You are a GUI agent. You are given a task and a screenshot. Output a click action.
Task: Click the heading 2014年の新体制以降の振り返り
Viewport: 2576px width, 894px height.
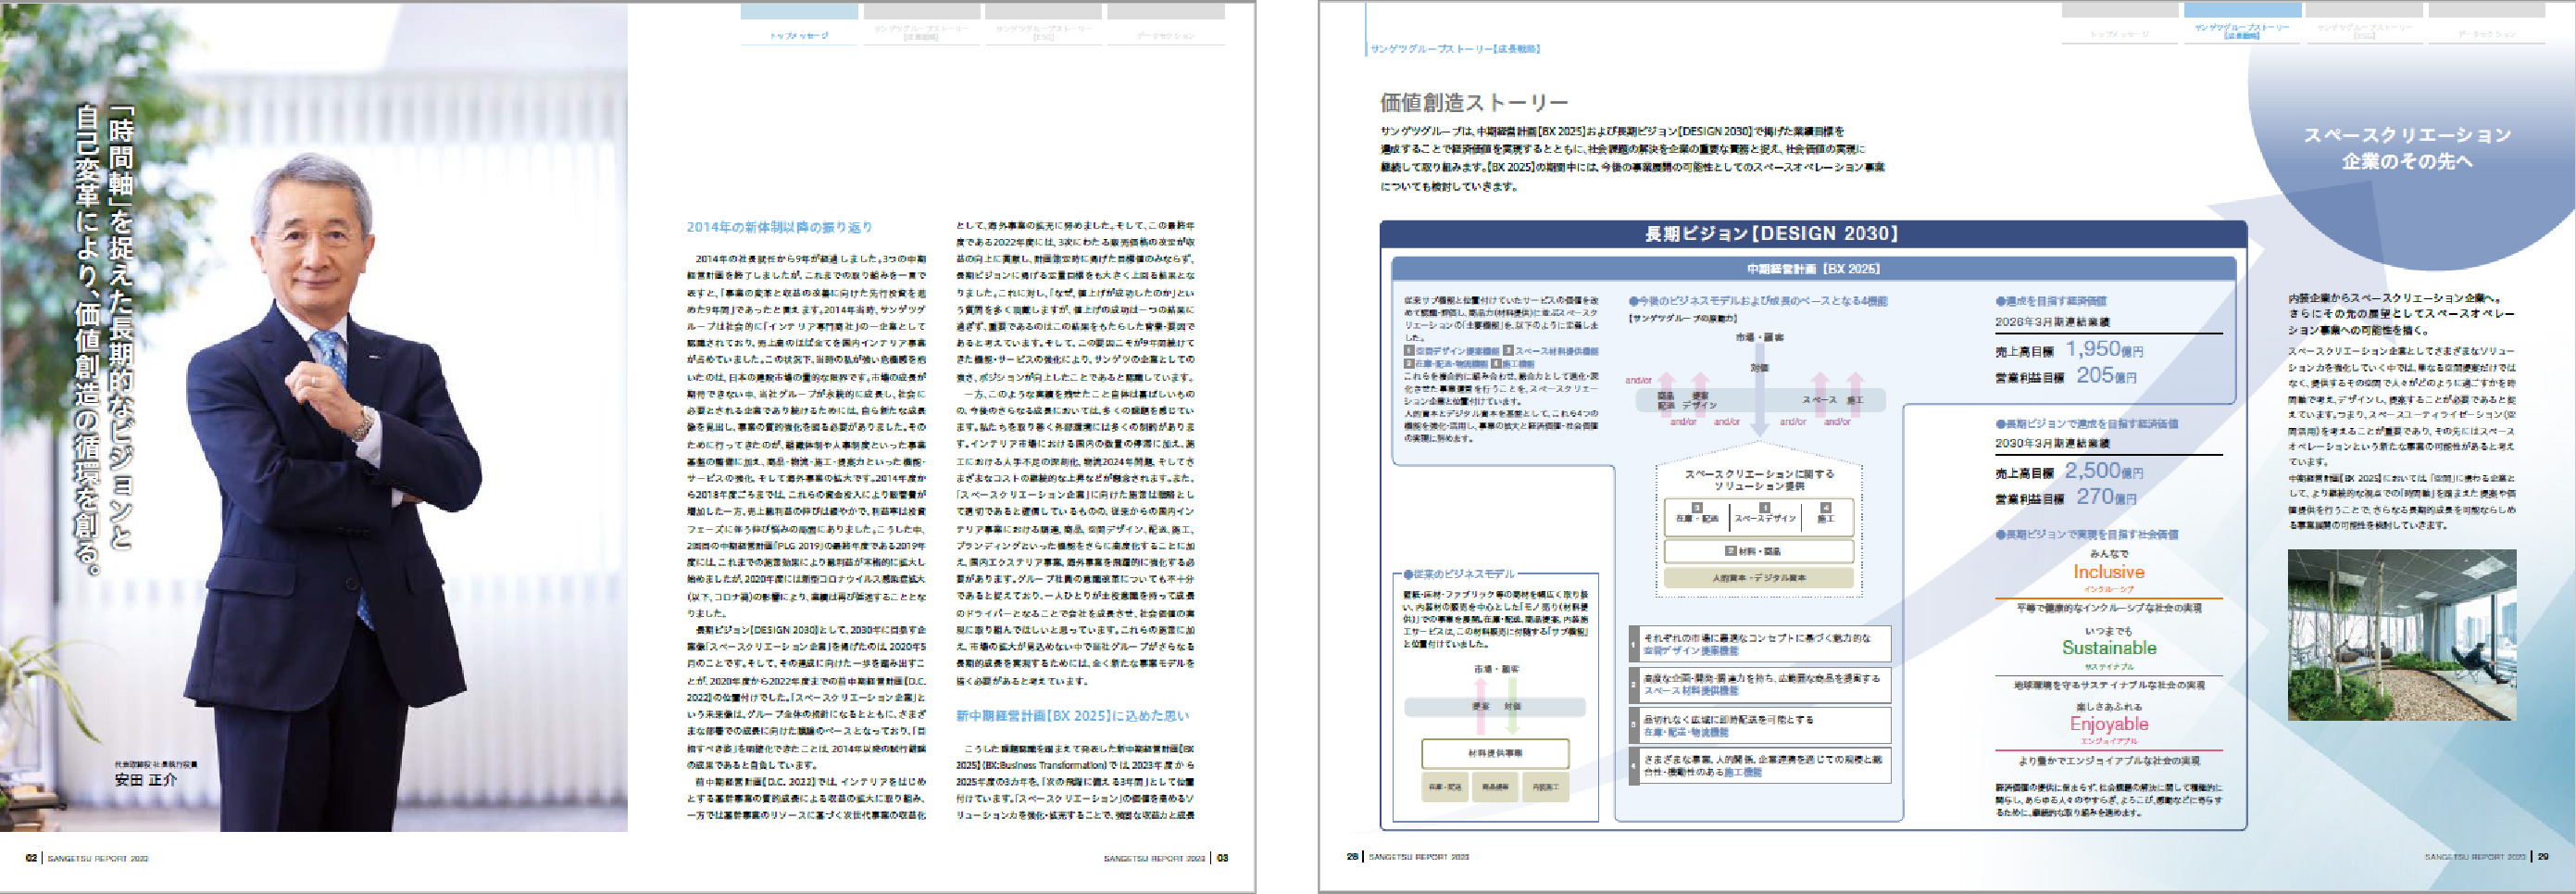(x=779, y=227)
